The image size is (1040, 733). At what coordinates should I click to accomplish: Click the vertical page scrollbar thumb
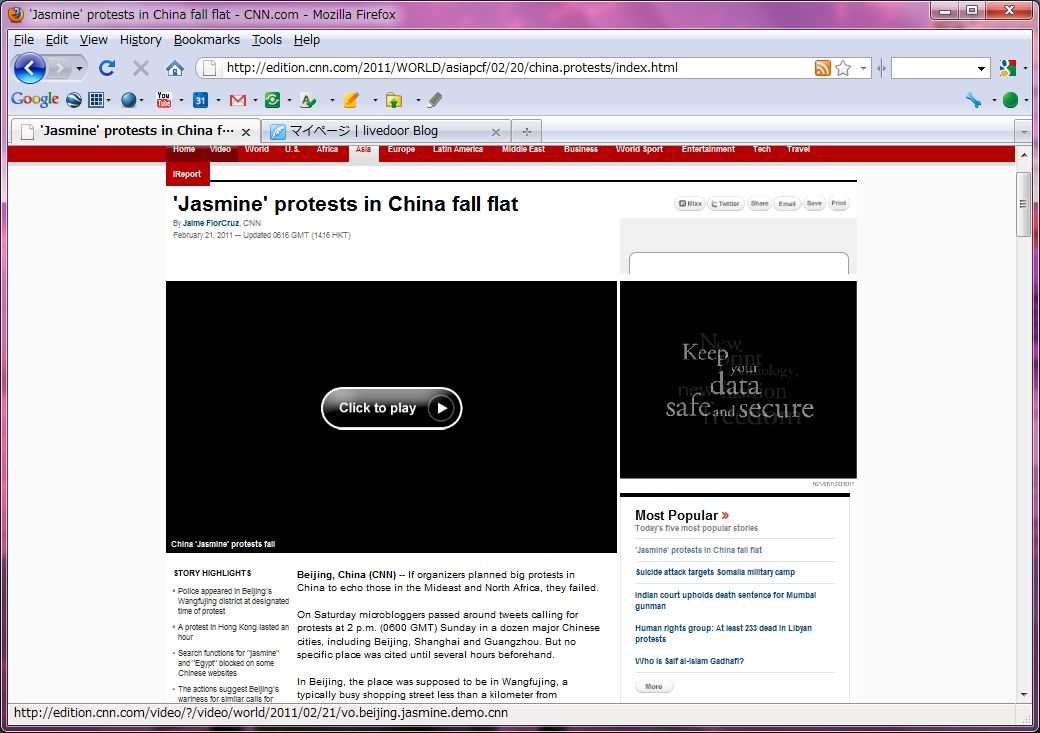pyautogui.click(x=1023, y=204)
